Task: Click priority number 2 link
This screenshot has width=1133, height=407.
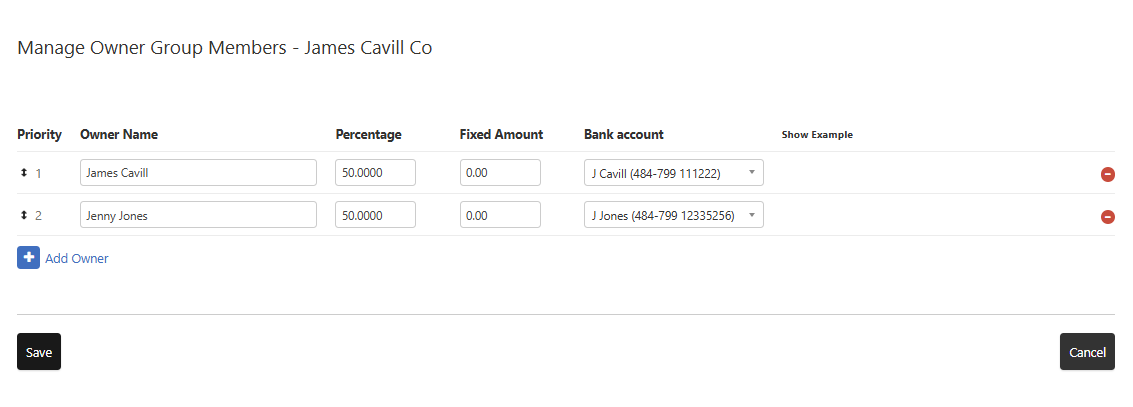Action: (x=39, y=215)
